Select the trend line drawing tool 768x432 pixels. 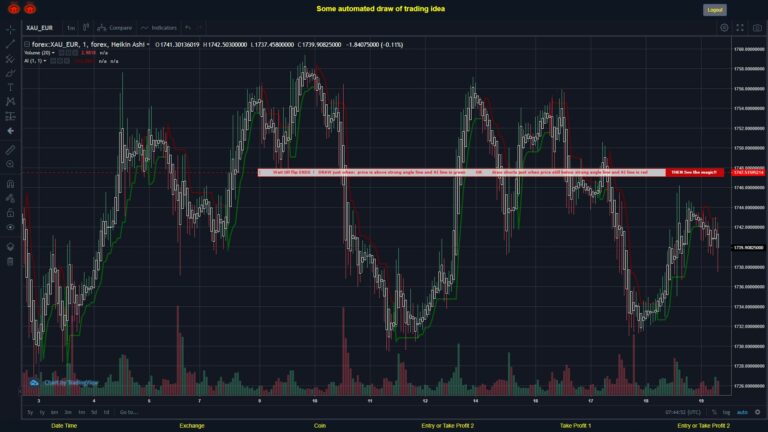point(10,44)
